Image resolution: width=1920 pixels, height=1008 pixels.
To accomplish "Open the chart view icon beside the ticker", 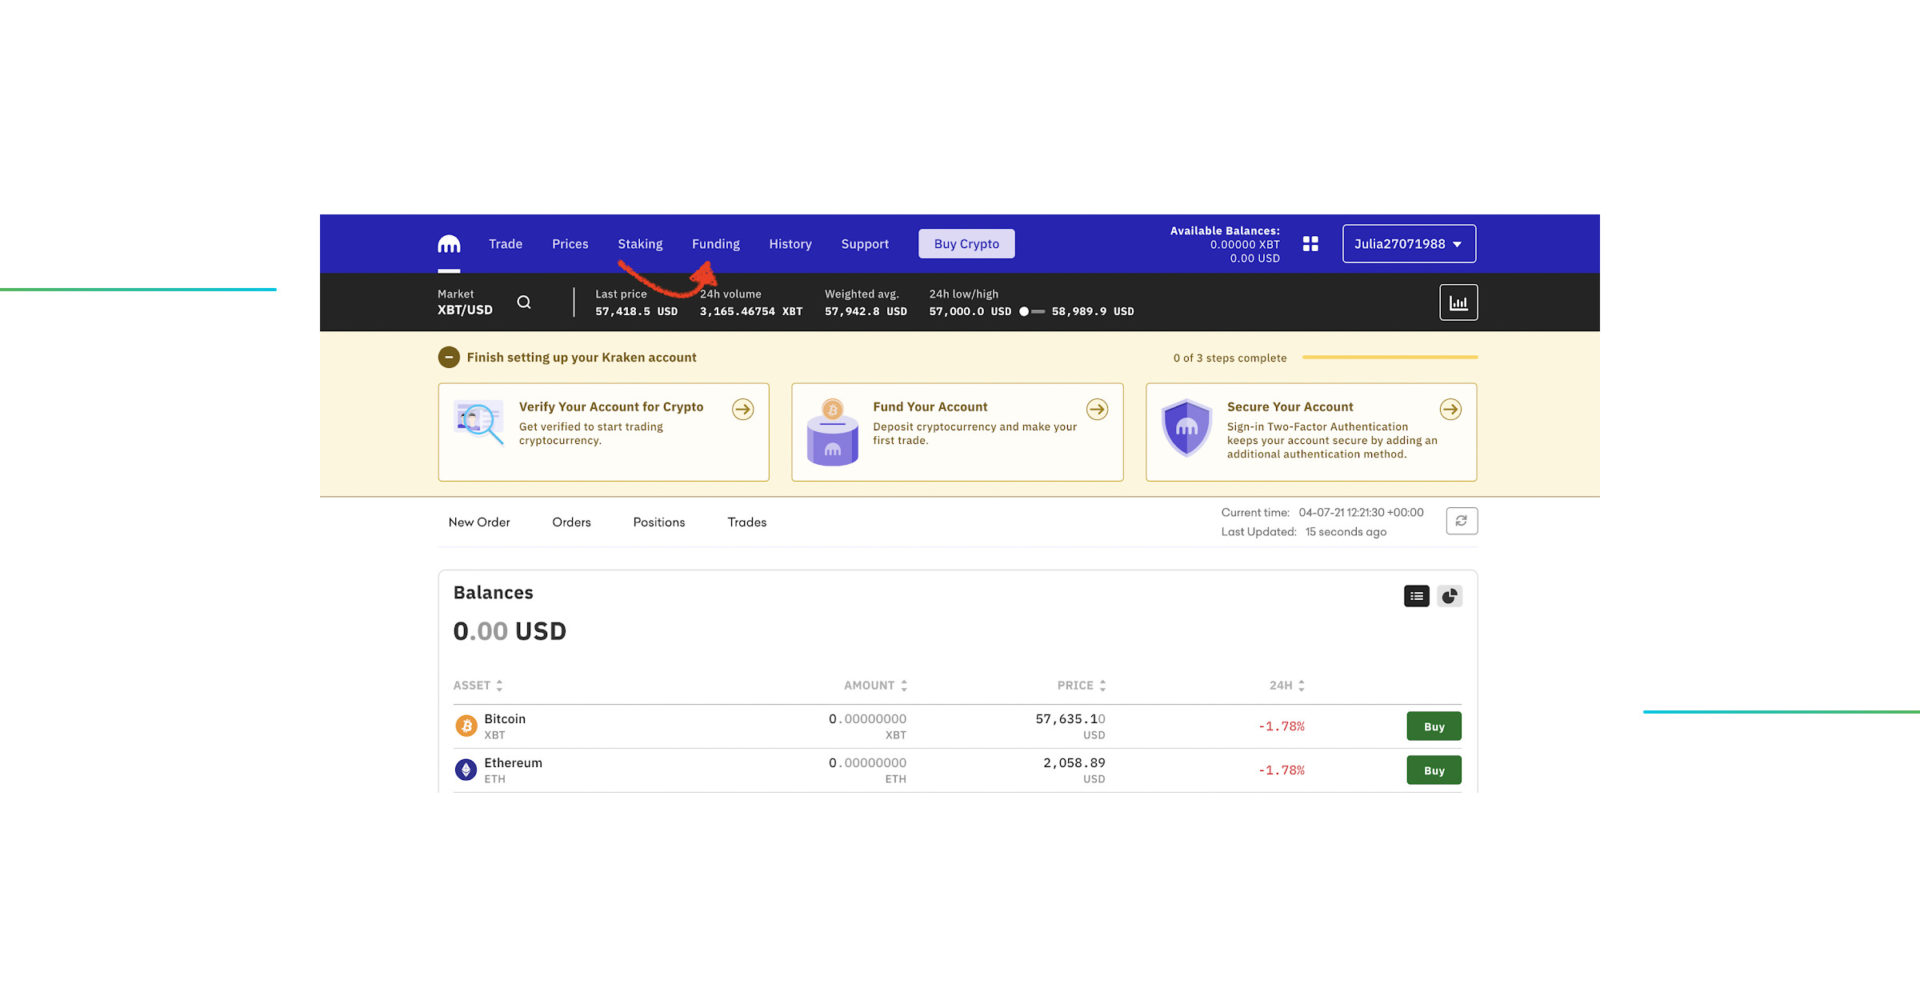I will [x=1458, y=301].
